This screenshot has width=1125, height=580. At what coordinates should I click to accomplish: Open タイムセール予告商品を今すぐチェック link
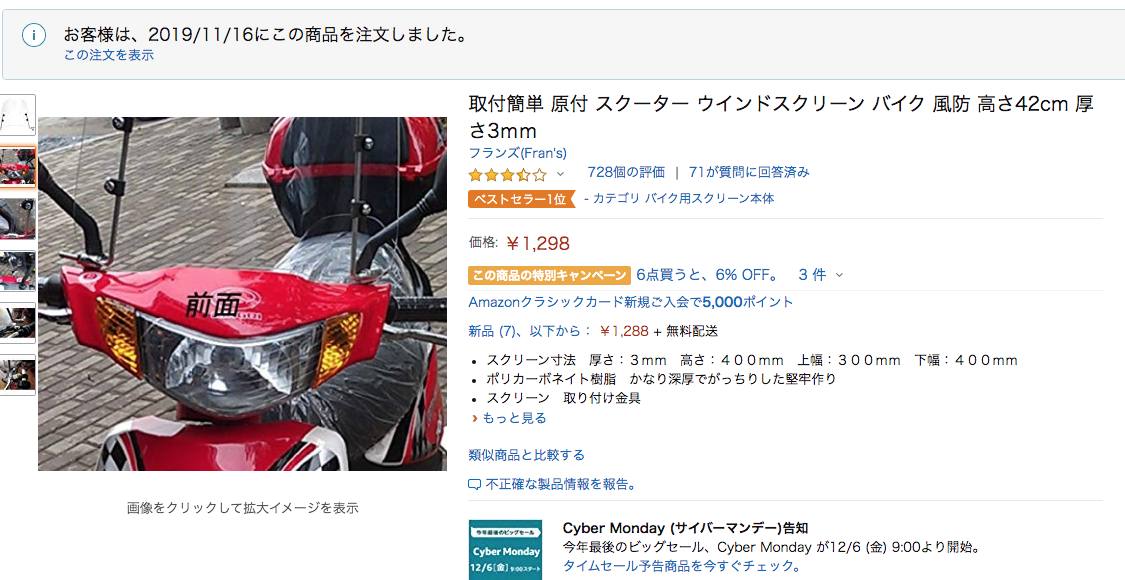[x=678, y=565]
